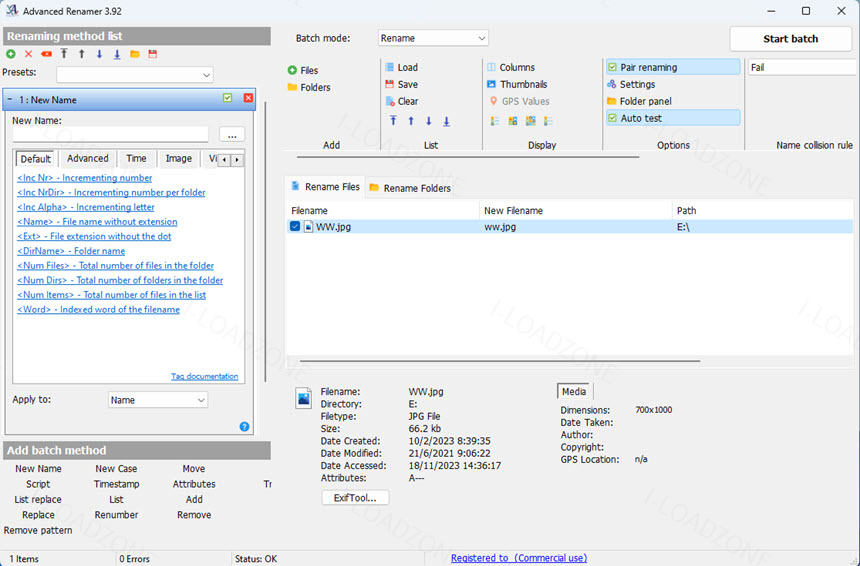Collapse the 1 : New Name method

click(10, 99)
